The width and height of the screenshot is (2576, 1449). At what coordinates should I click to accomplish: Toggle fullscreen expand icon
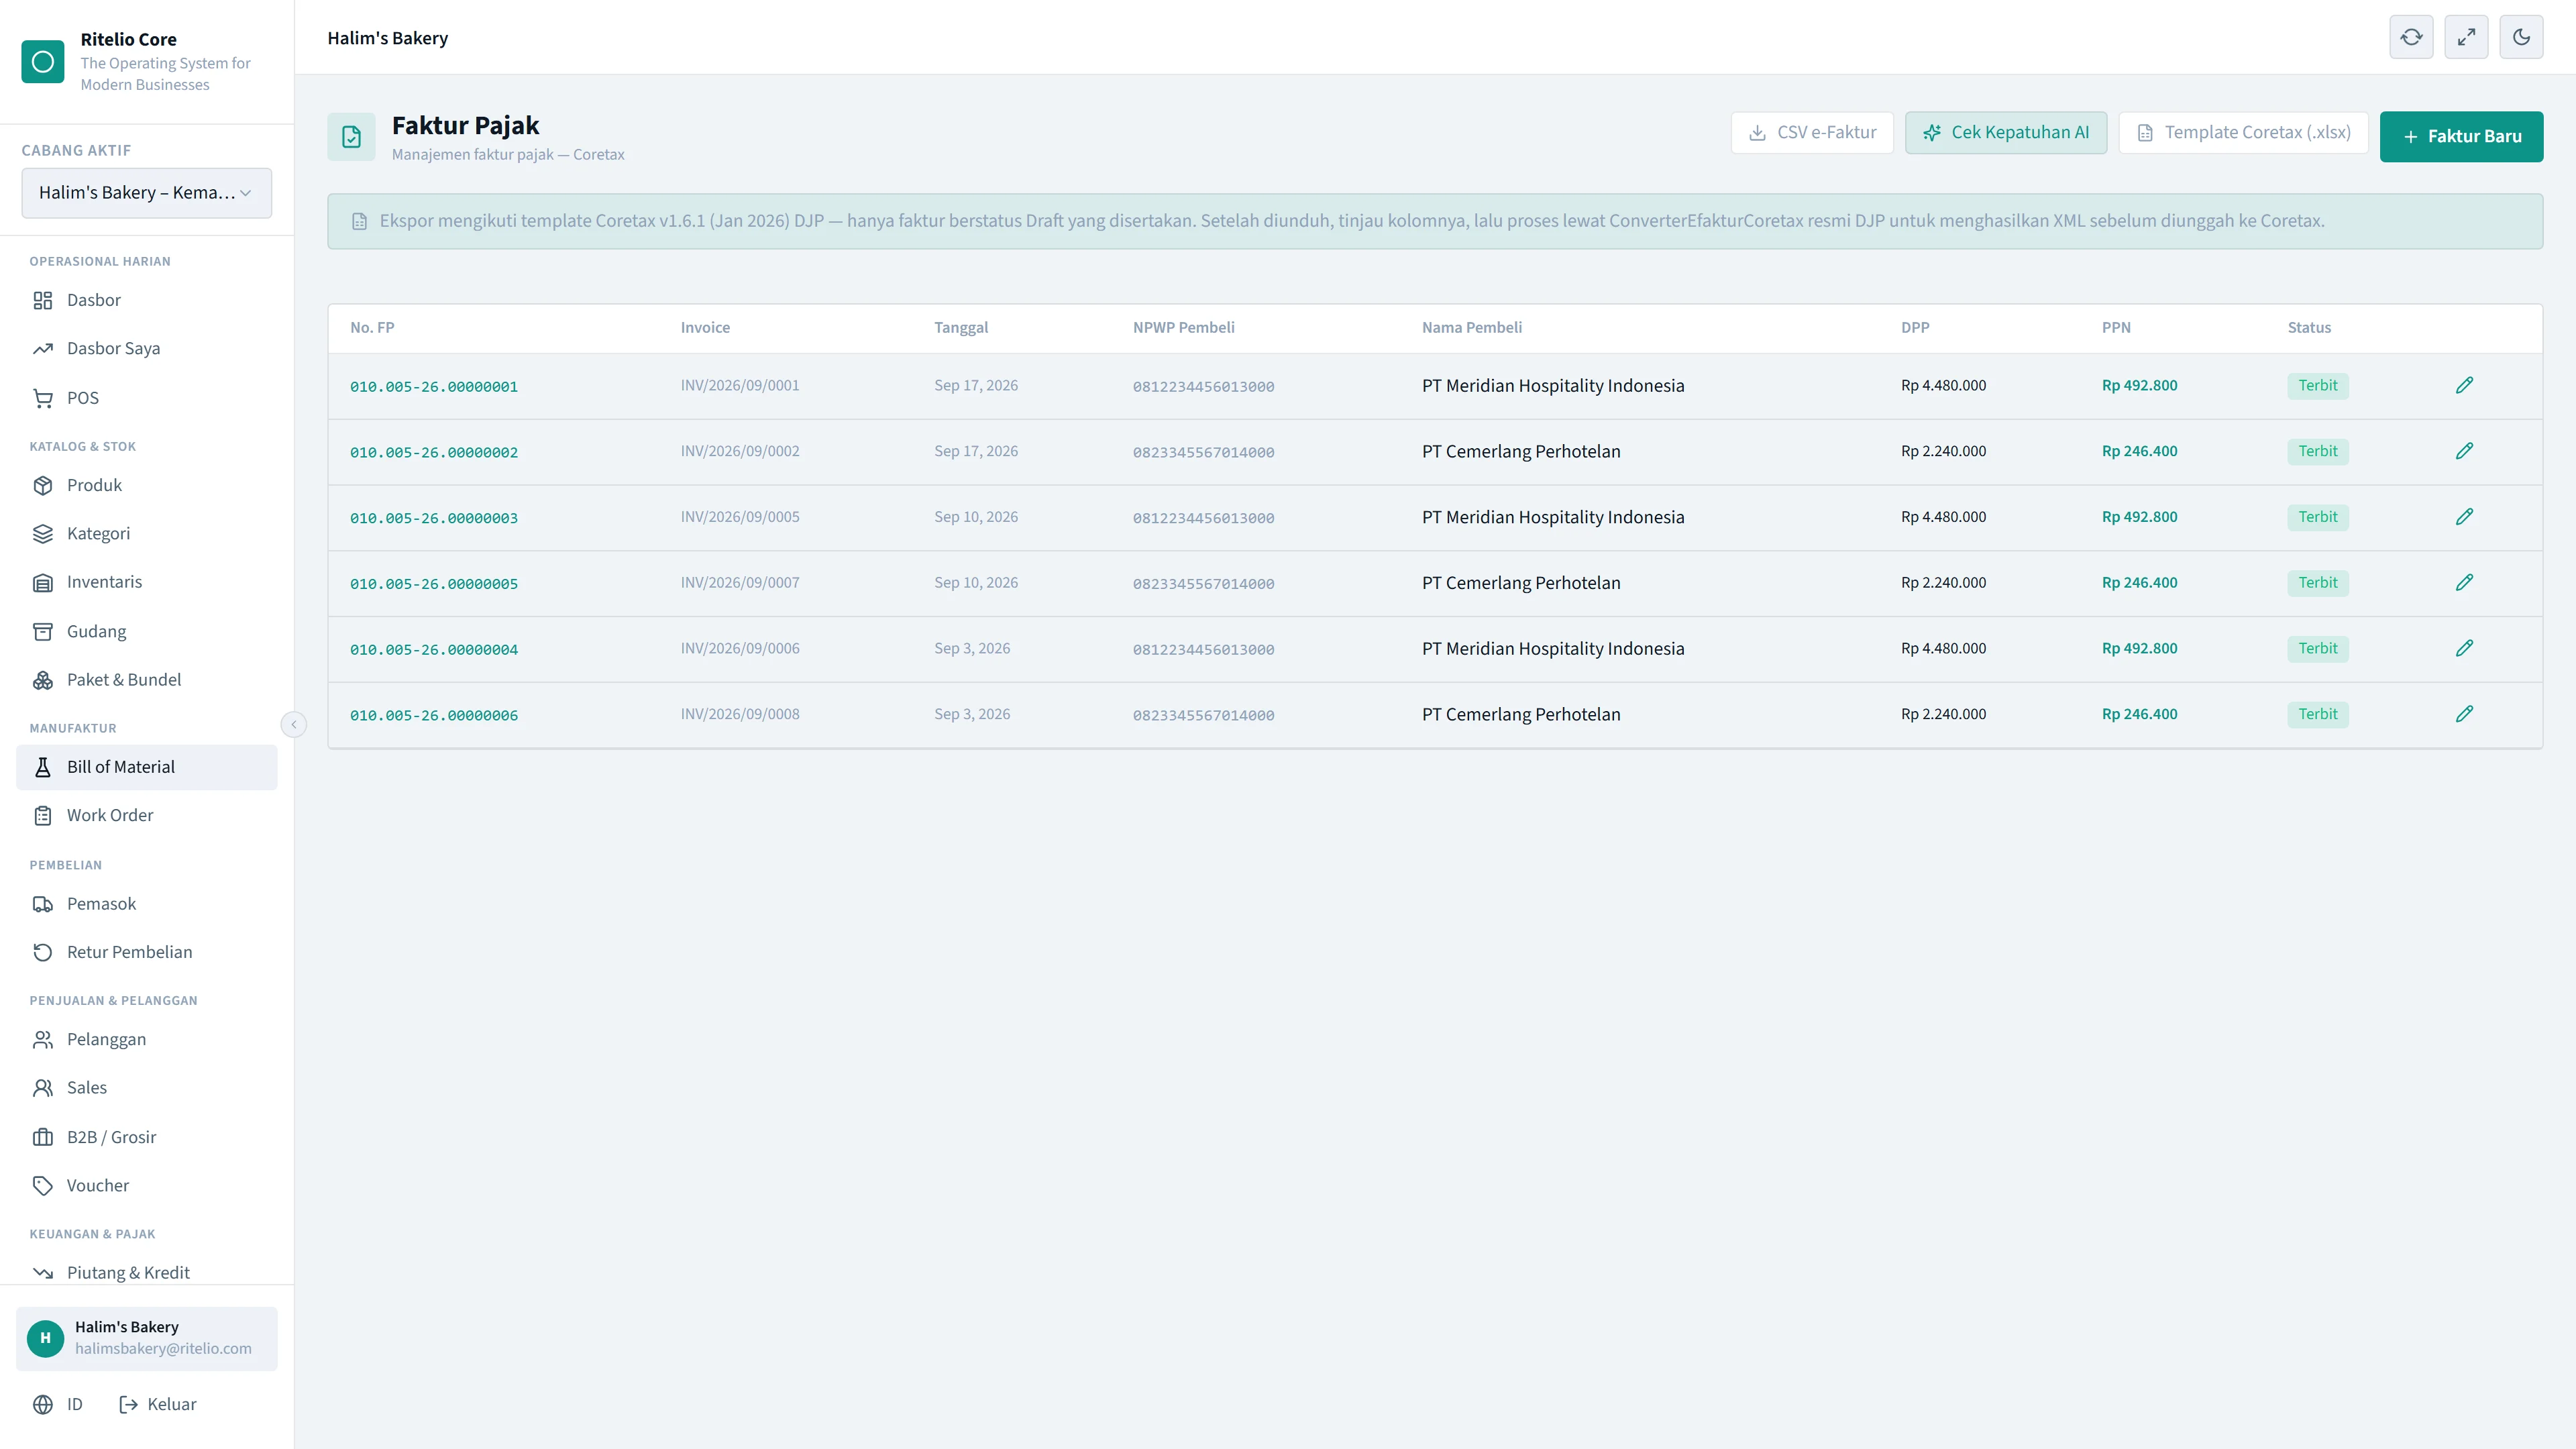(2466, 37)
